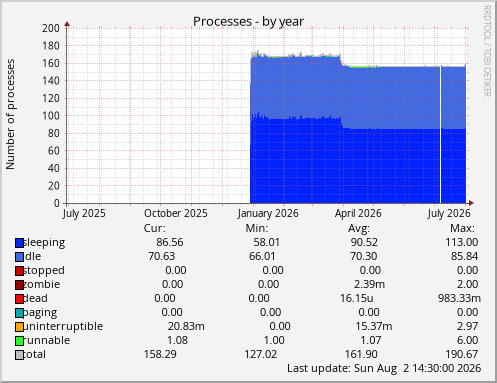
Task: Click the 100 y-axis tick label
Action: click(51, 116)
